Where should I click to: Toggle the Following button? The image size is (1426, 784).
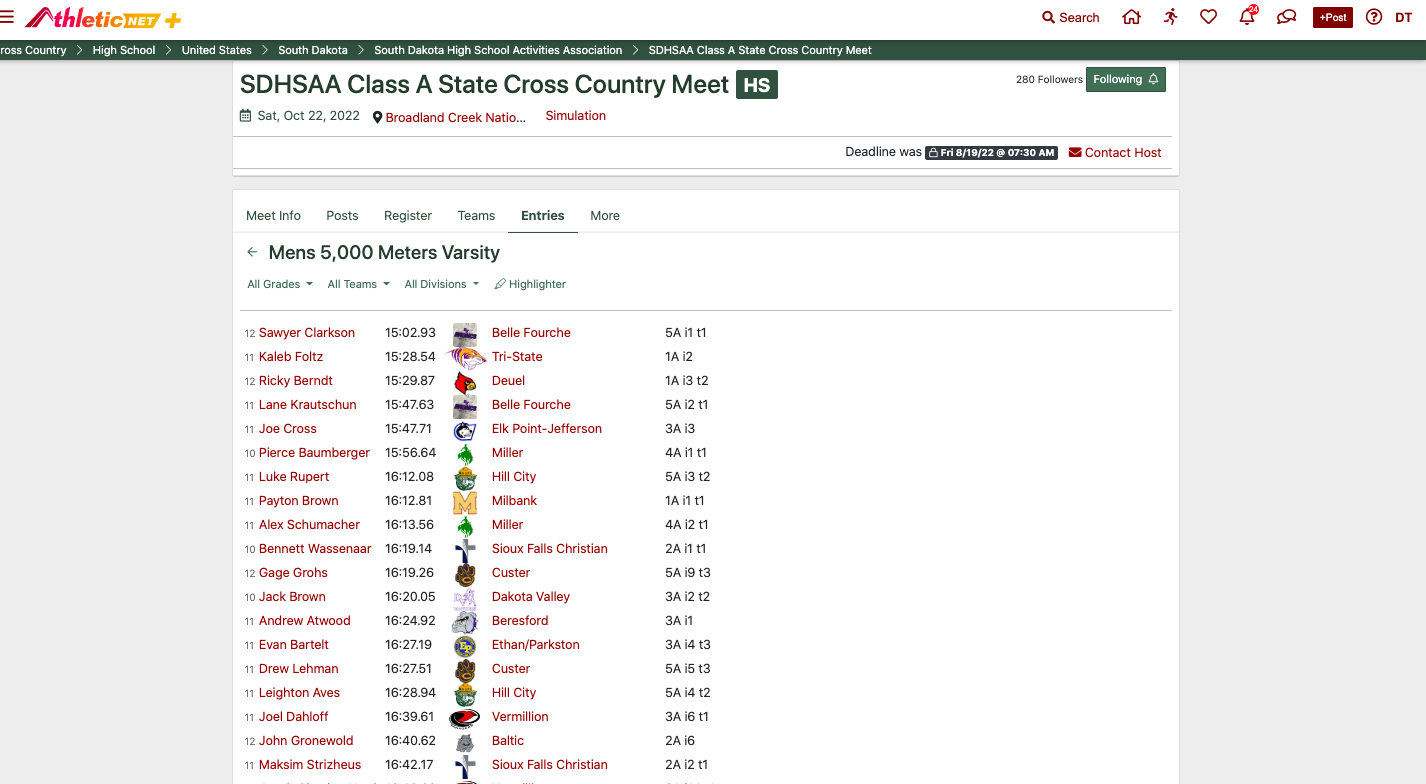[x=1126, y=79]
